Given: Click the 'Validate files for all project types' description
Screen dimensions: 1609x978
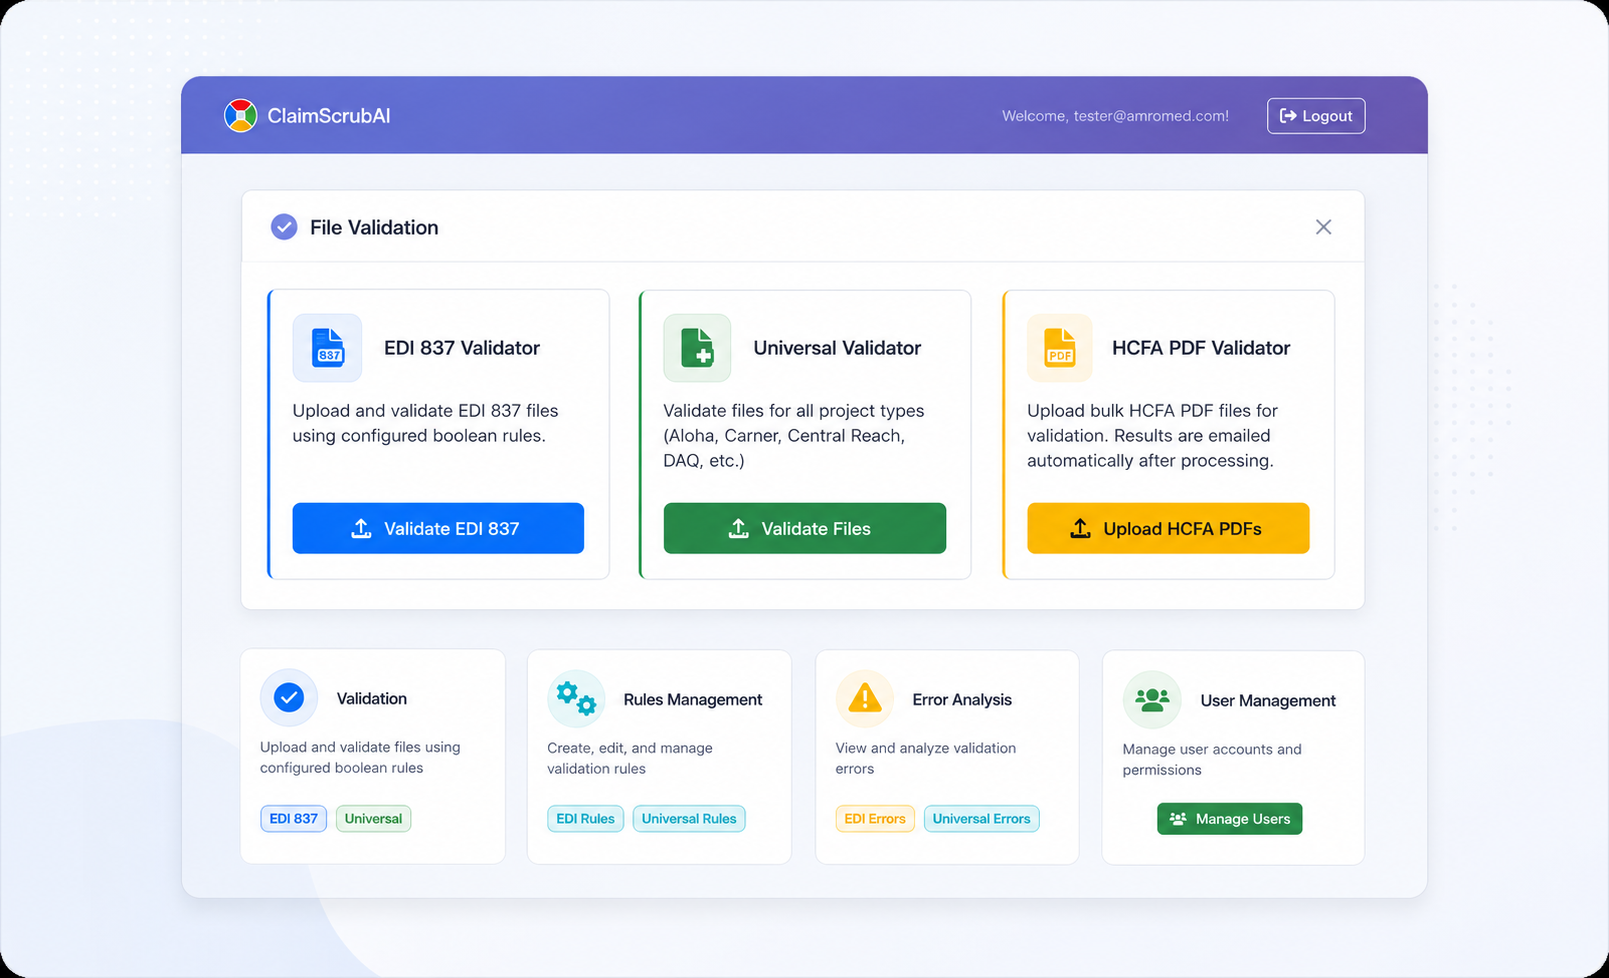Looking at the screenshot, I should pos(794,436).
